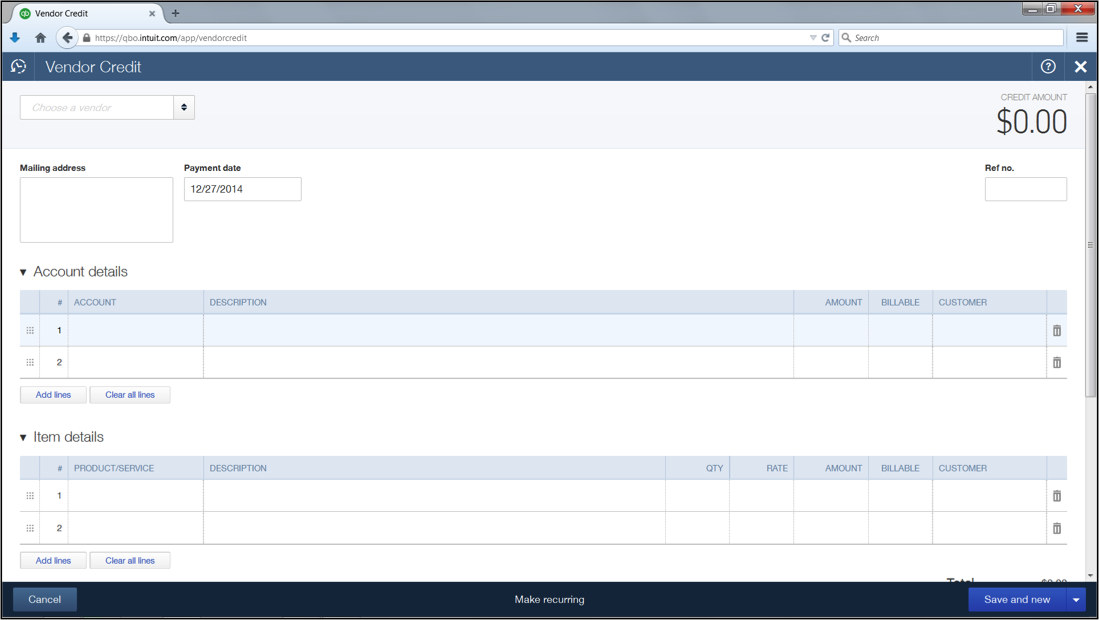Collapse the Item details section
Image resolution: width=1099 pixels, height=620 pixels.
[23, 437]
